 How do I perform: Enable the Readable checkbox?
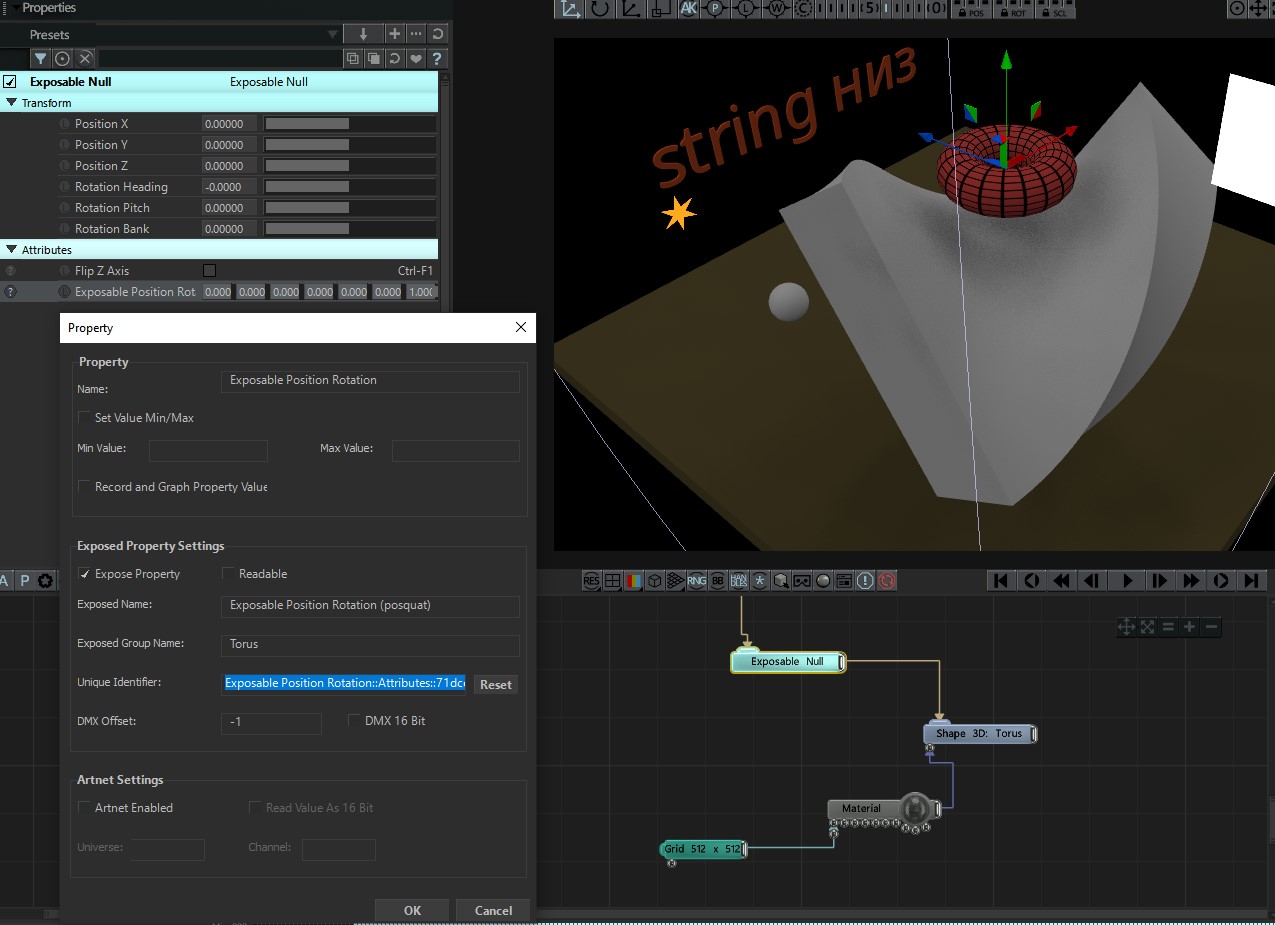[228, 574]
